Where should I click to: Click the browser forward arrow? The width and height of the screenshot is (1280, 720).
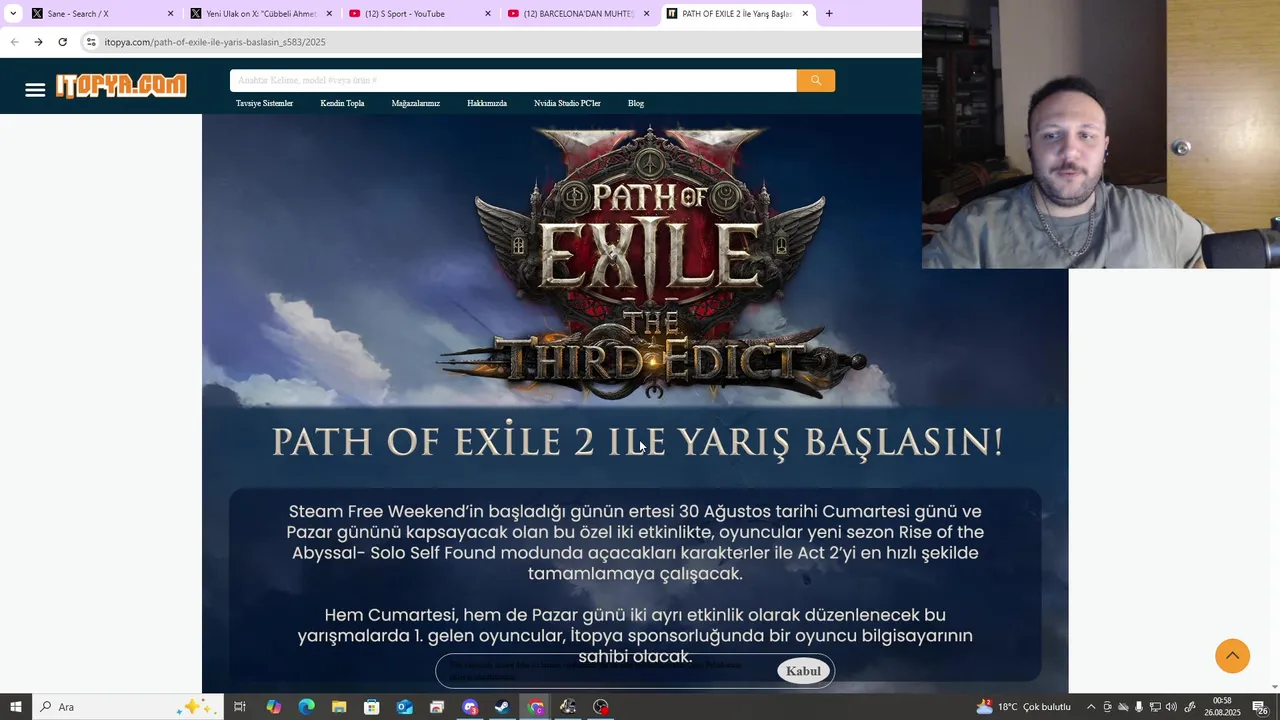[38, 42]
